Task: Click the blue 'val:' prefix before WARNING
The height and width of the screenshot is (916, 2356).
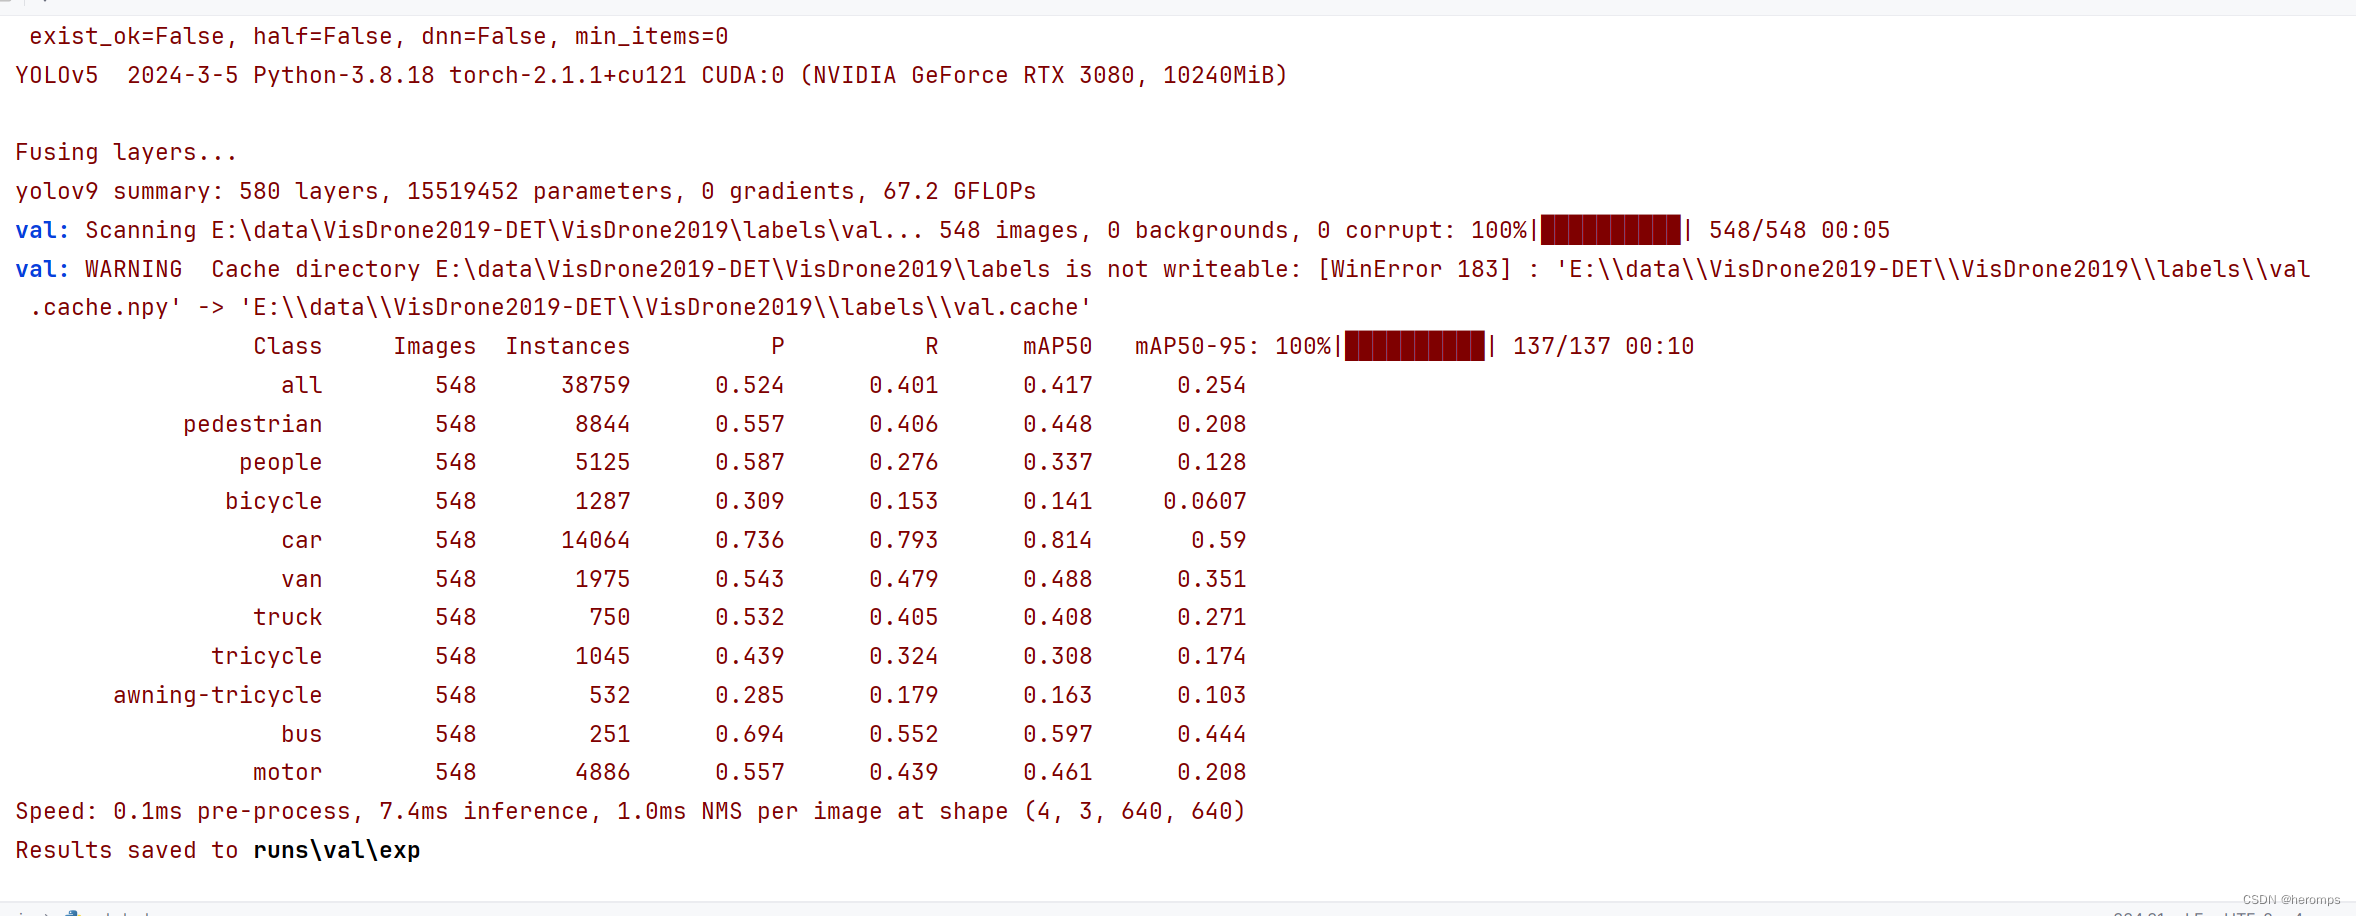Action: (42, 269)
